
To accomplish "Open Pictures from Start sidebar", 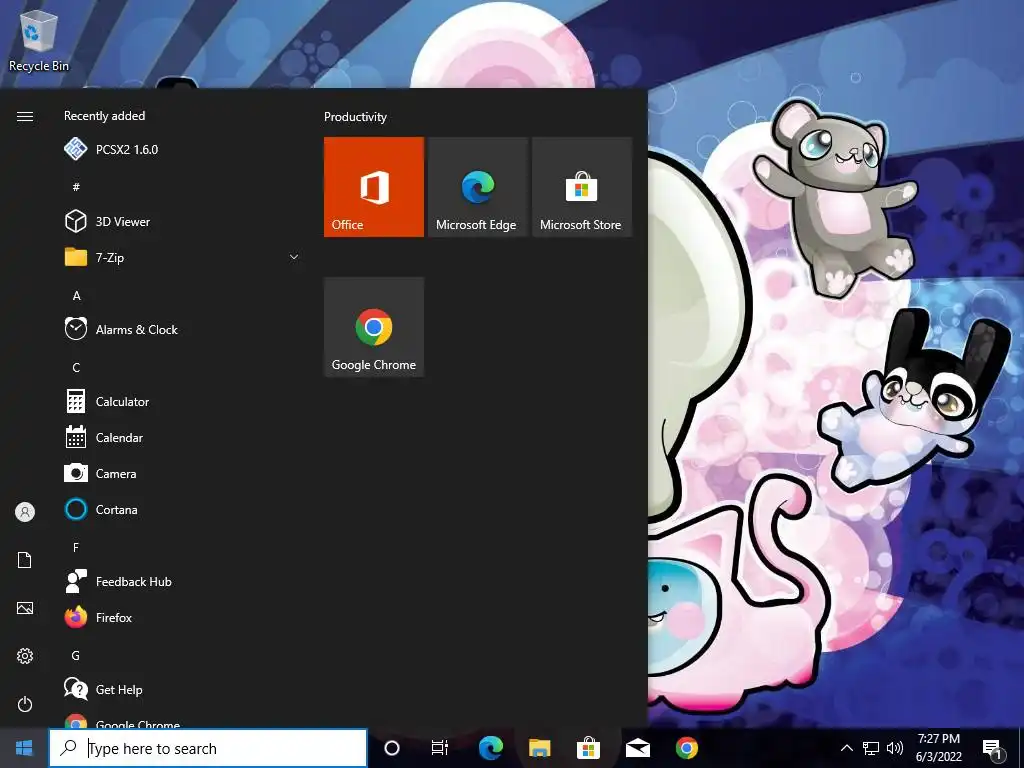I will [x=25, y=608].
